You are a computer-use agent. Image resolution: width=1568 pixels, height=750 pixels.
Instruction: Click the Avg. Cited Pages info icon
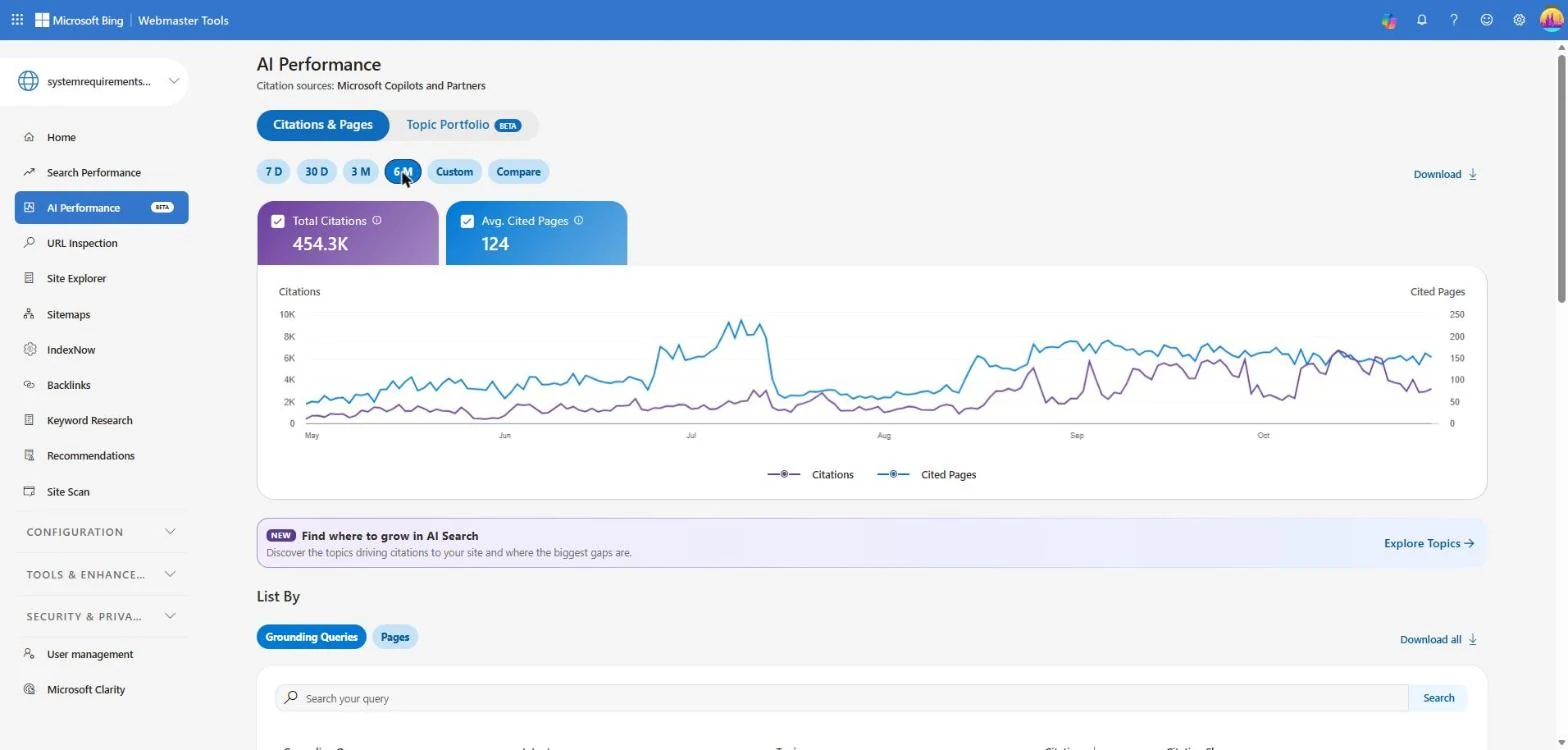pyautogui.click(x=579, y=221)
